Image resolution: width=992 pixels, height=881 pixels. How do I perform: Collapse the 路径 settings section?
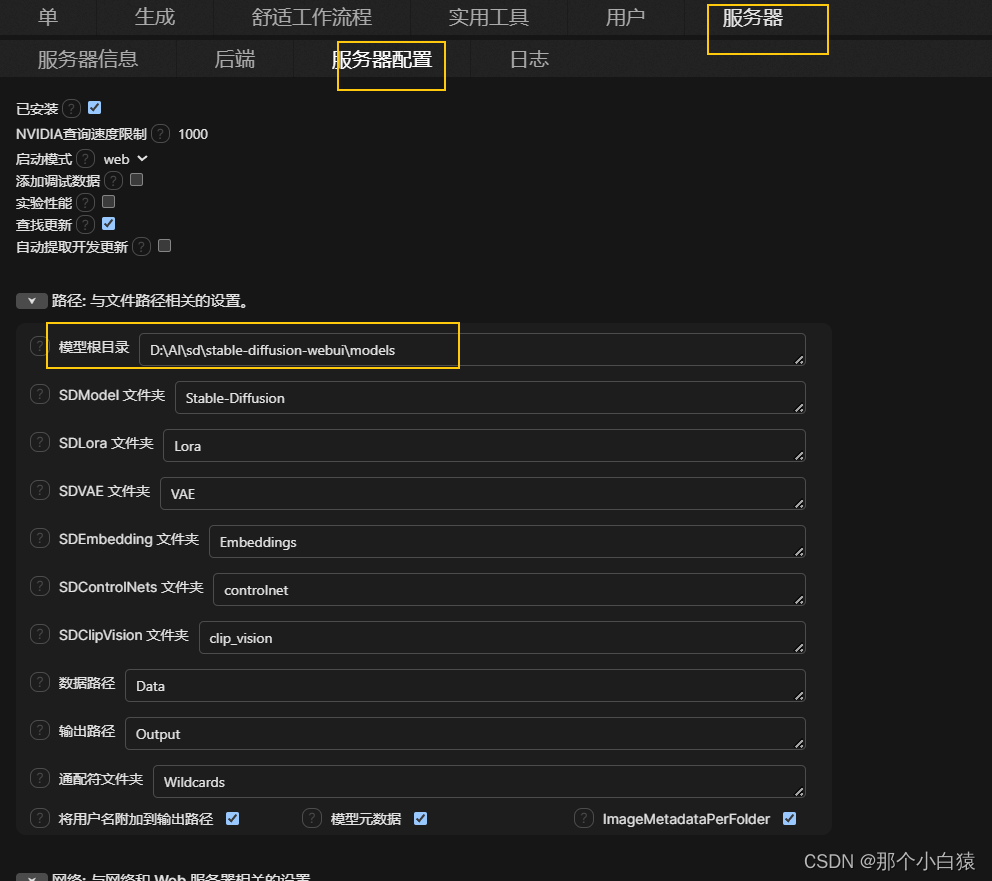click(x=32, y=301)
